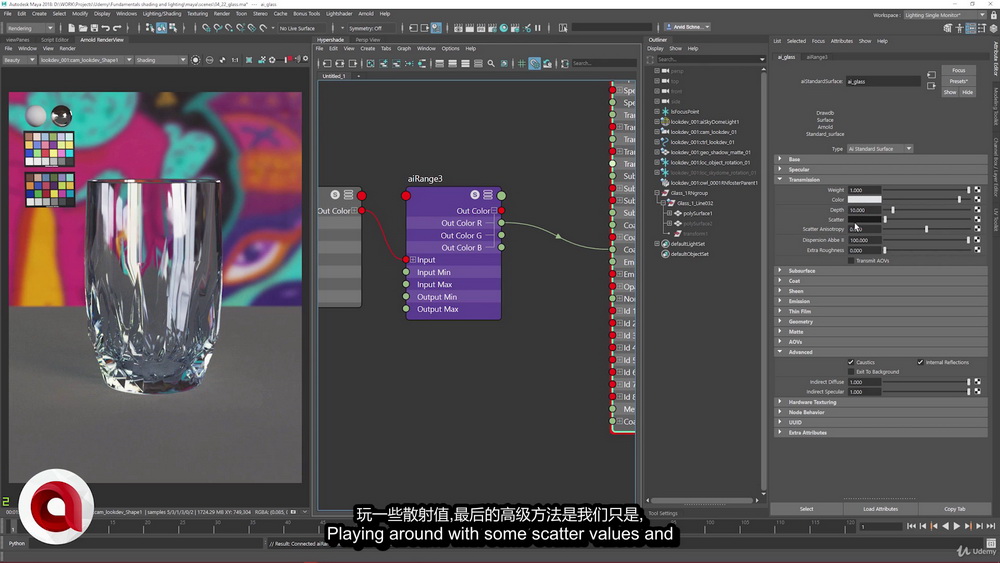The width and height of the screenshot is (1000, 563).
Task: Enable Transmit AOVs checkbox
Action: [851, 261]
